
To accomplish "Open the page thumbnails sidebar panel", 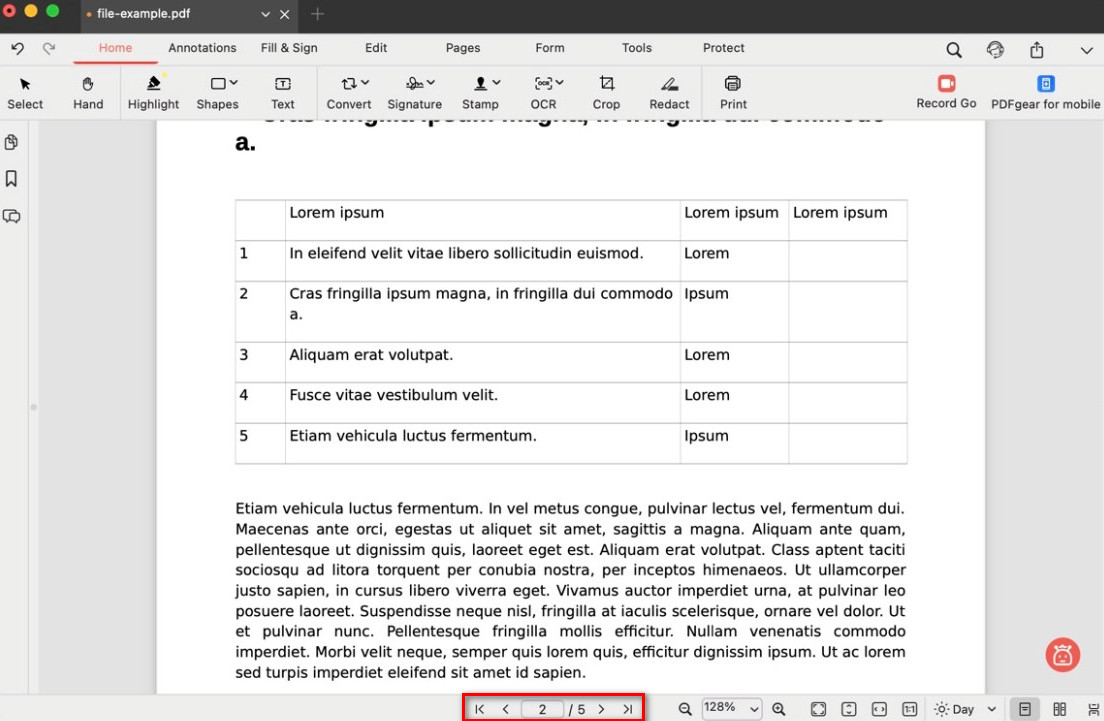I will (12, 142).
